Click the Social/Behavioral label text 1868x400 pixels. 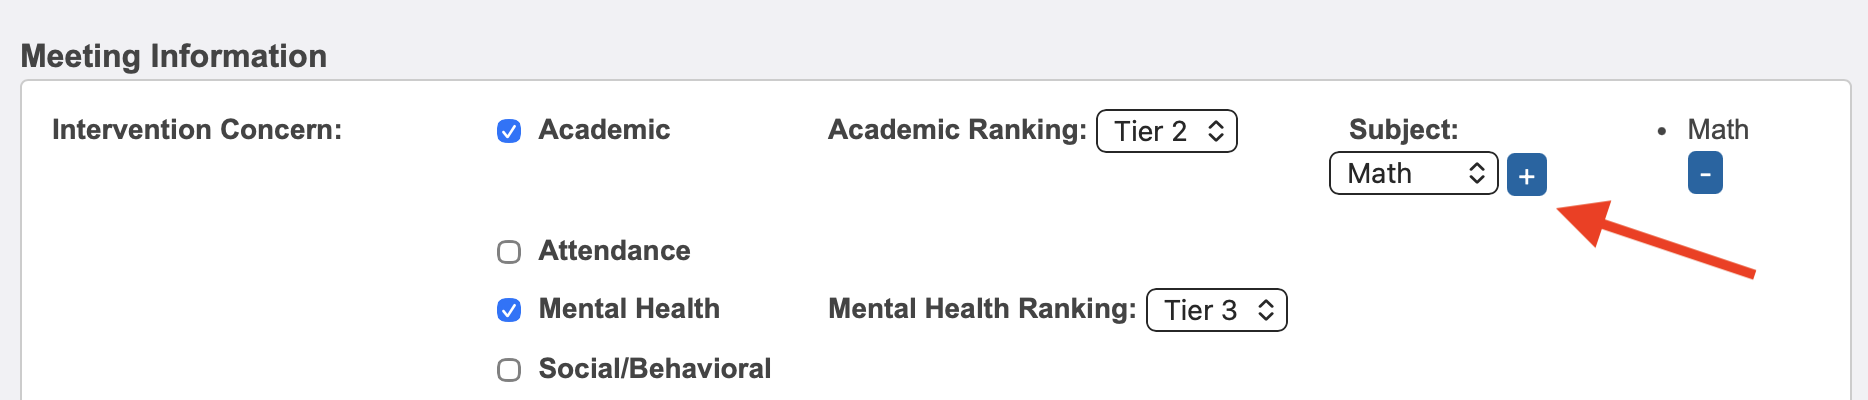654,369
